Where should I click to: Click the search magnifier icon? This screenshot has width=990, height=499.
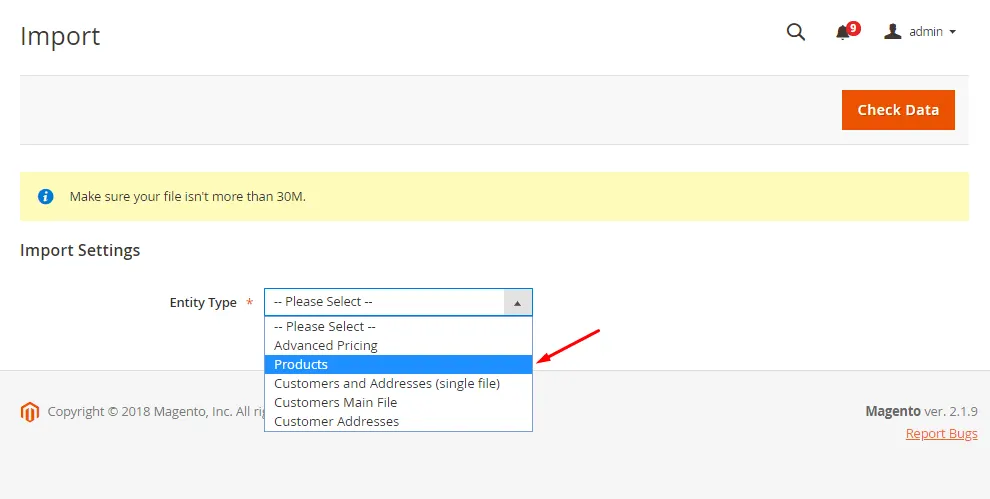pyautogui.click(x=796, y=32)
